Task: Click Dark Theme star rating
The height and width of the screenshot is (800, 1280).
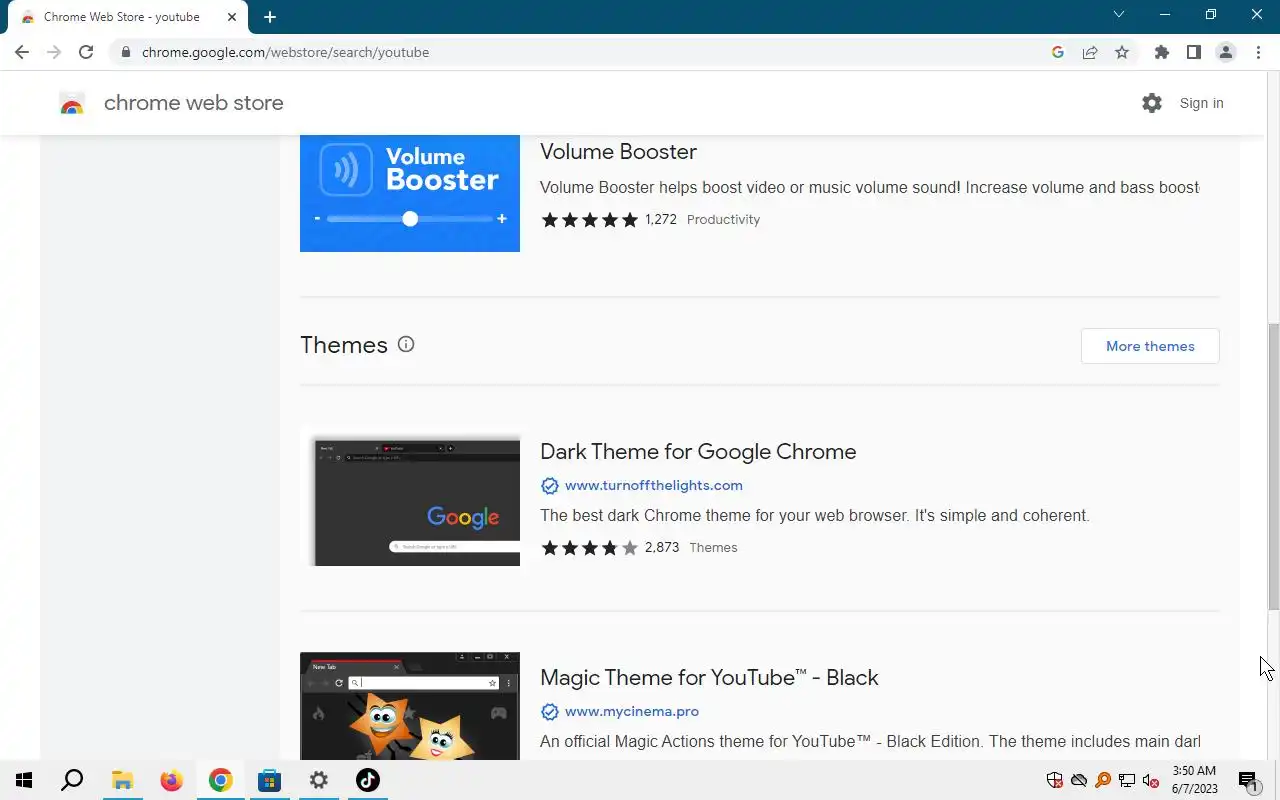Action: (589, 547)
